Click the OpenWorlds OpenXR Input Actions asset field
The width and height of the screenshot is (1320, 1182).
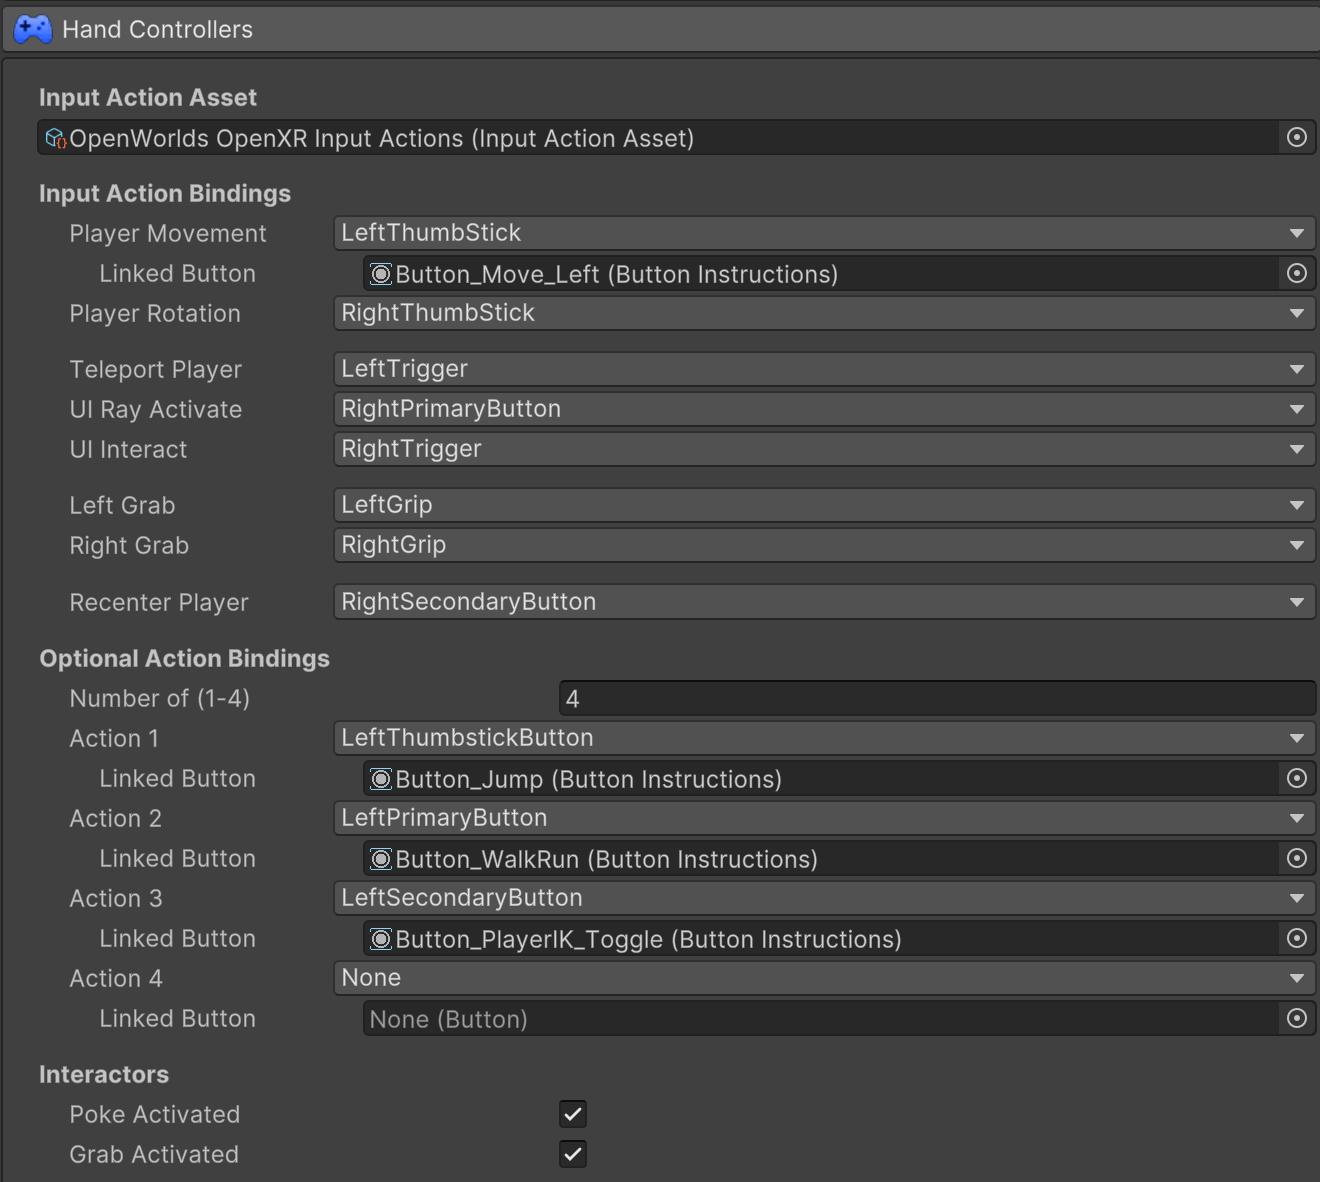coord(660,138)
